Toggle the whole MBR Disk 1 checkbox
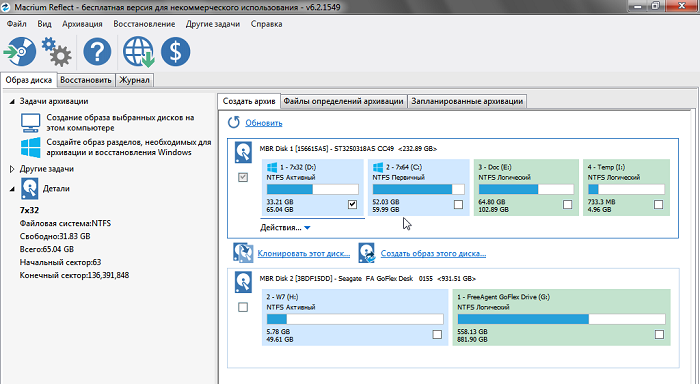Image resolution: width=700 pixels, height=384 pixels. 243,178
